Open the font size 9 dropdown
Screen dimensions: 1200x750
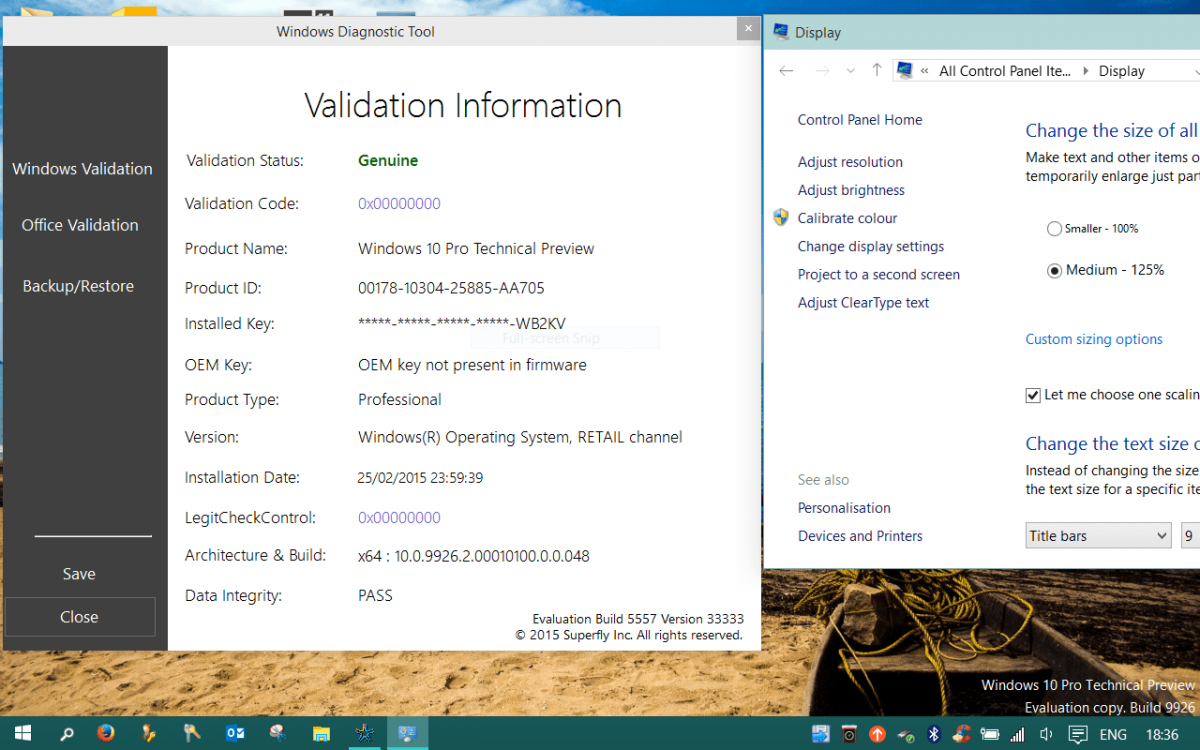(1190, 536)
